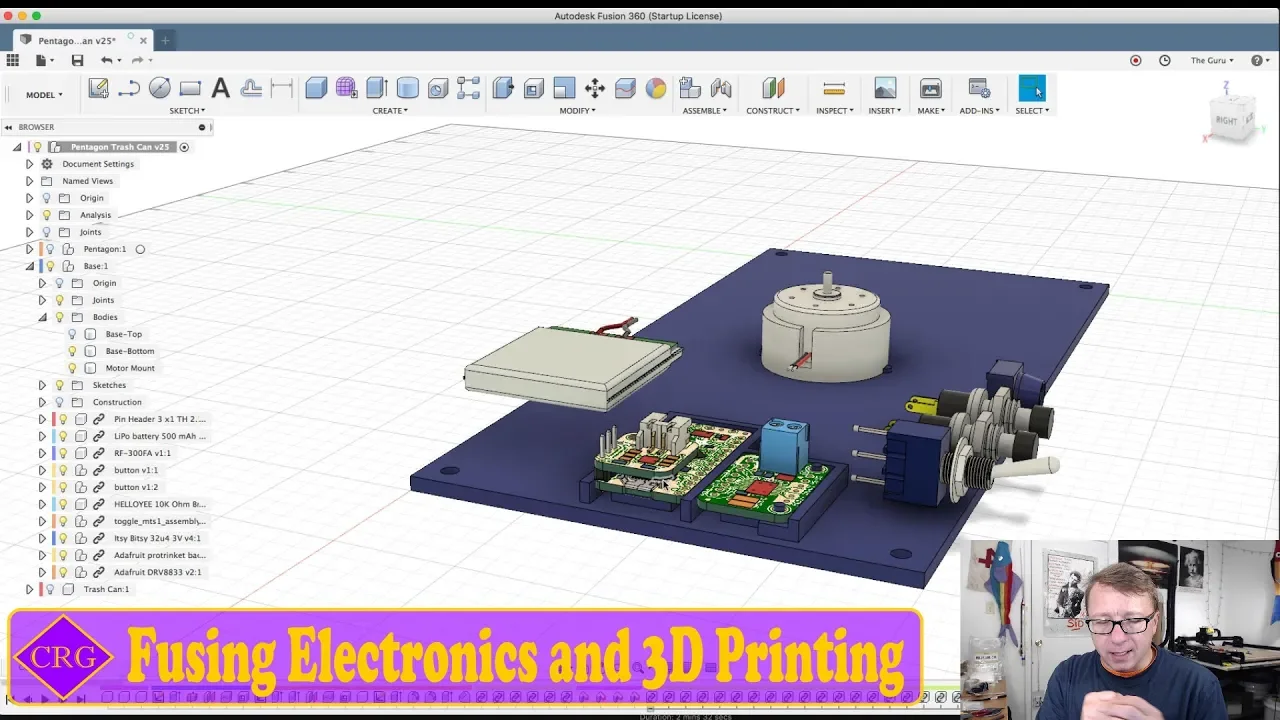The height and width of the screenshot is (720, 1280).
Task: Toggle visibility of LiPo battery component
Action: click(62, 436)
